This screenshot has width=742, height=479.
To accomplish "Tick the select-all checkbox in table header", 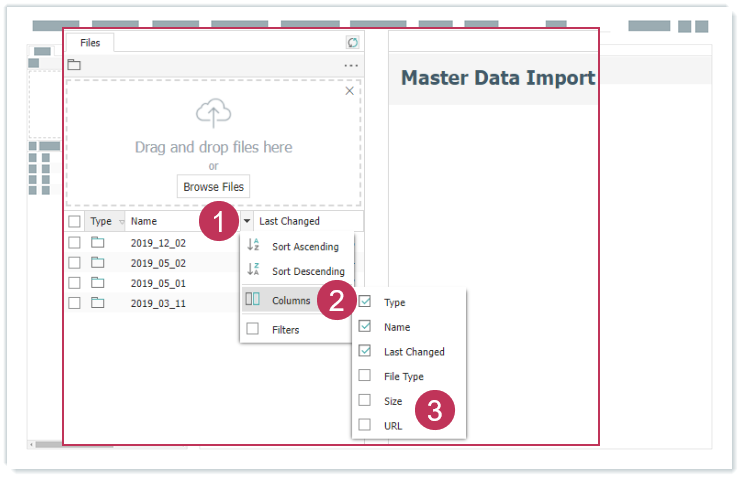I will 74,221.
